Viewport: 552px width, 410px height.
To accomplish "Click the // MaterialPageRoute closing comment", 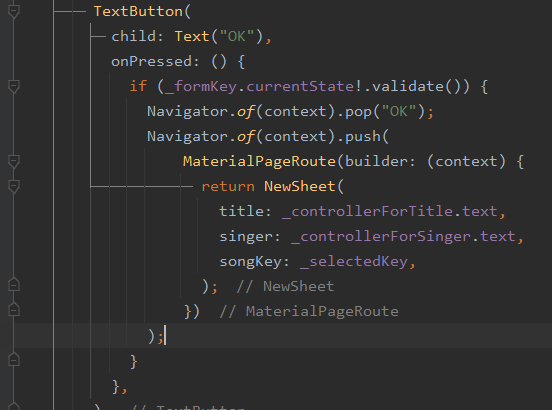I will point(309,311).
